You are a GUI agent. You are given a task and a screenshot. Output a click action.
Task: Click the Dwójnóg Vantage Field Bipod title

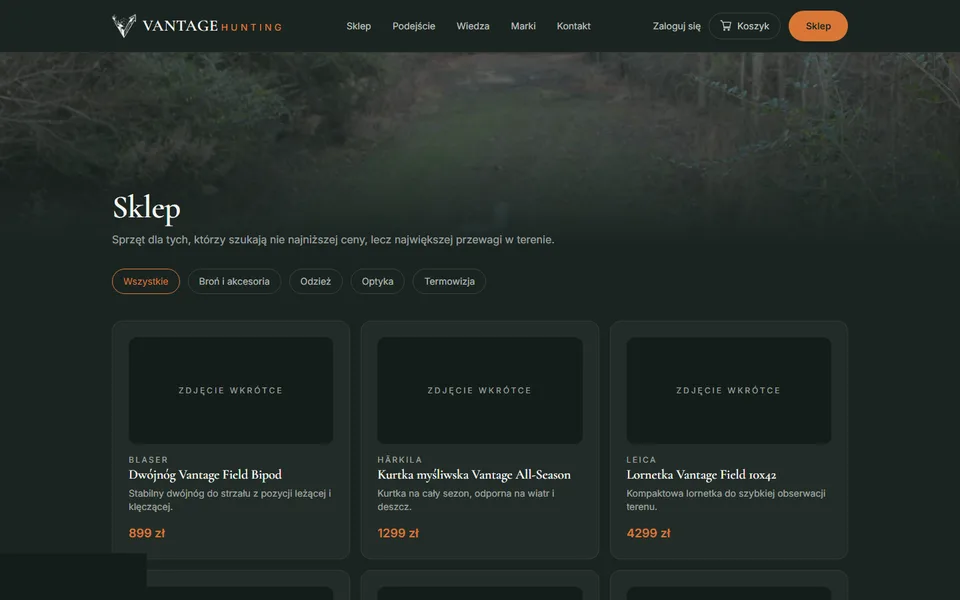[x=205, y=475]
